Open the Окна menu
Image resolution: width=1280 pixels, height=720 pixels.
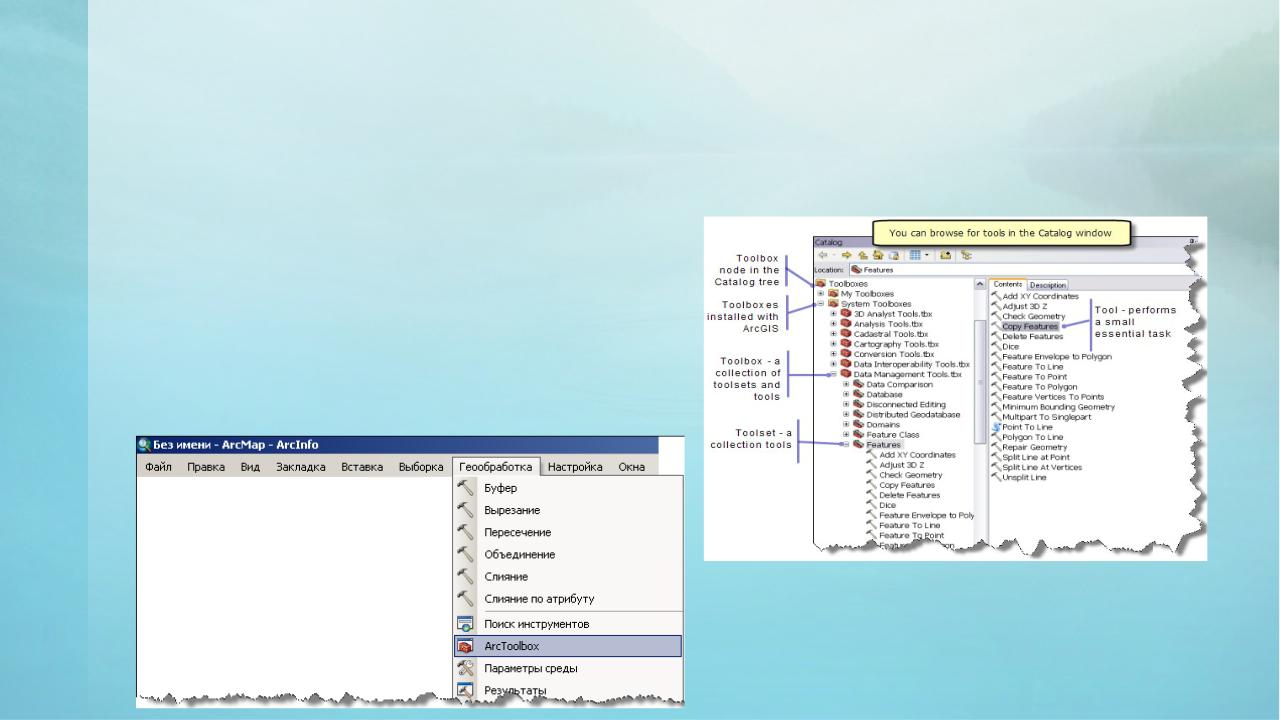631,467
